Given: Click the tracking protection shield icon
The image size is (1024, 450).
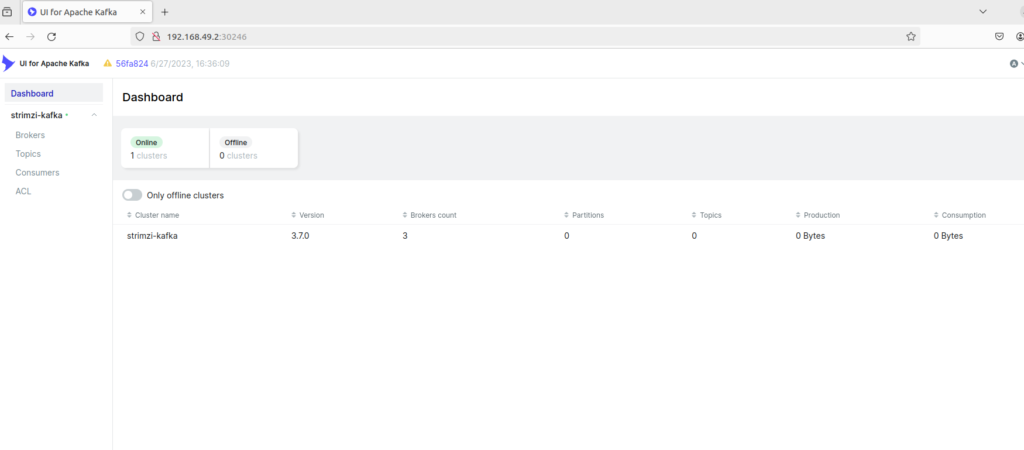Looking at the screenshot, I should [139, 36].
